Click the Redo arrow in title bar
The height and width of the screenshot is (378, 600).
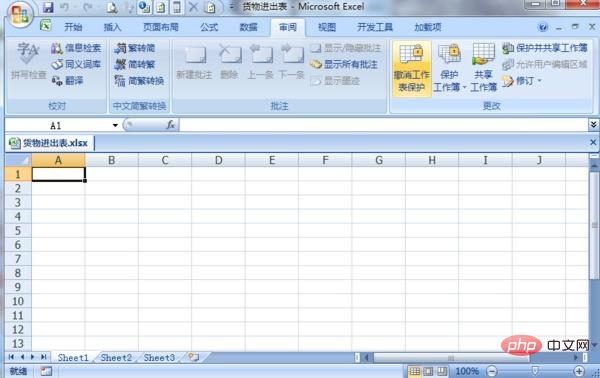click(88, 7)
